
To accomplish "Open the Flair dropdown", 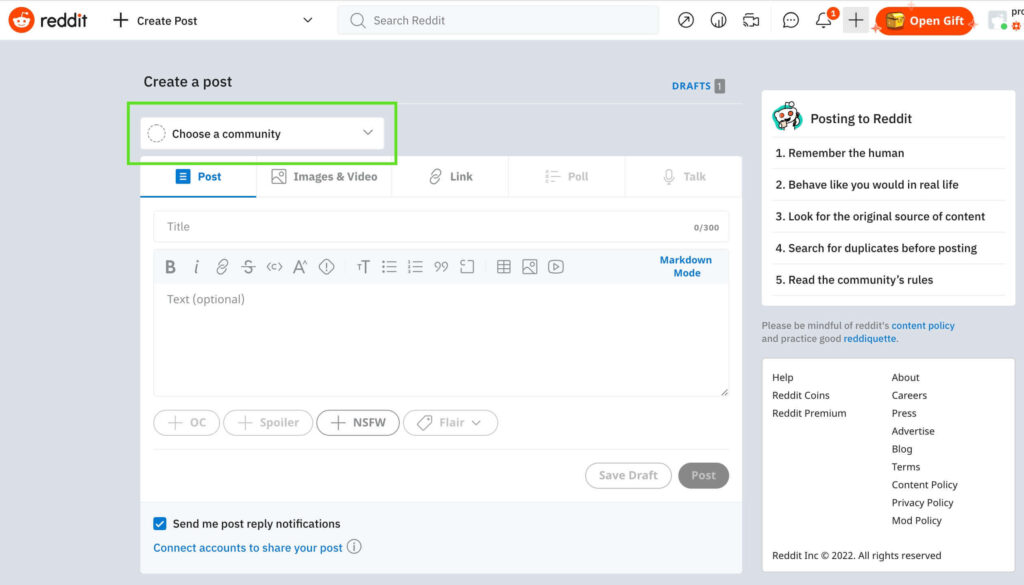I will [451, 422].
